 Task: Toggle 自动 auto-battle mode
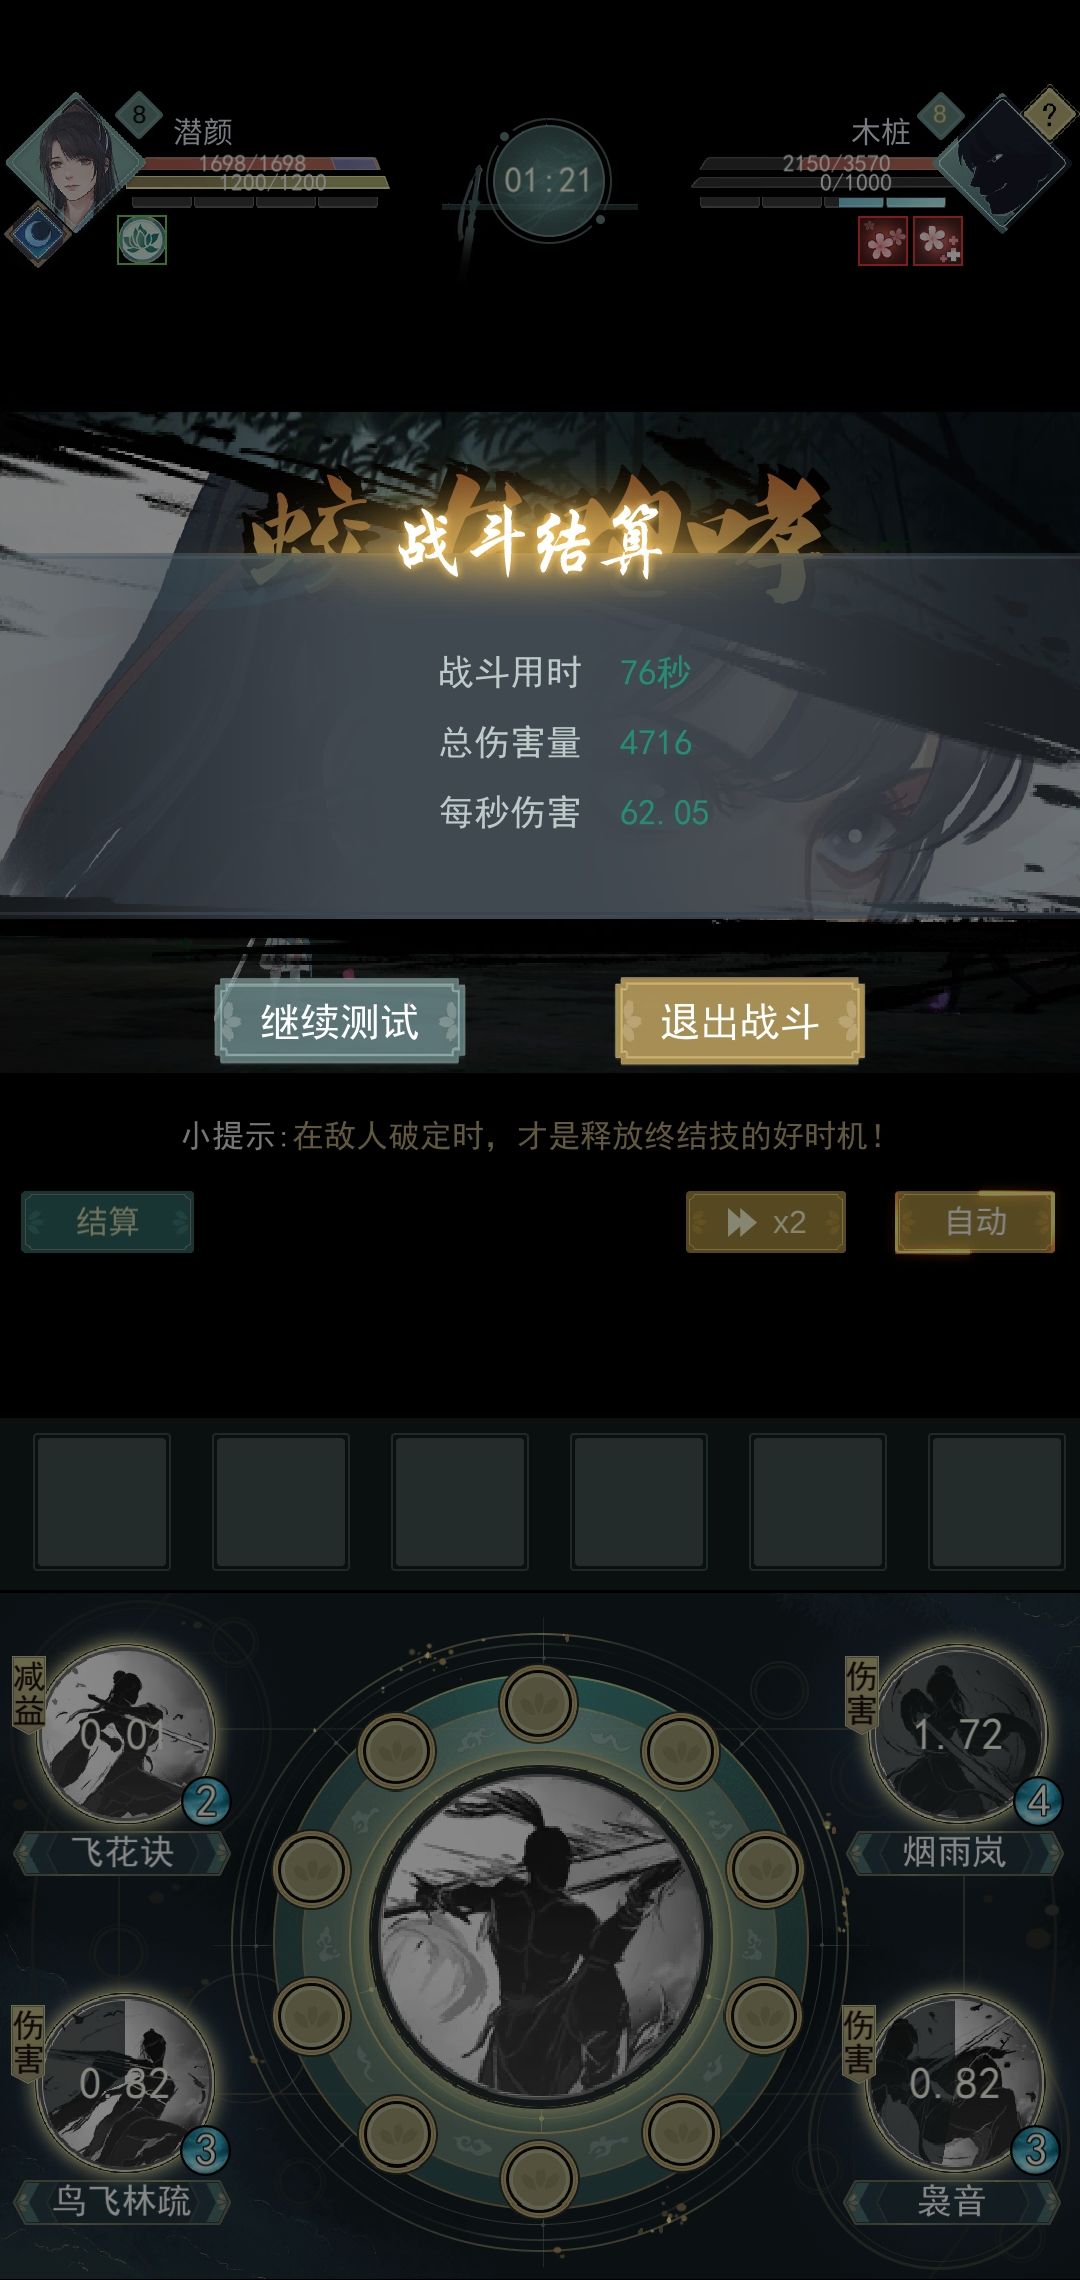pos(975,1221)
